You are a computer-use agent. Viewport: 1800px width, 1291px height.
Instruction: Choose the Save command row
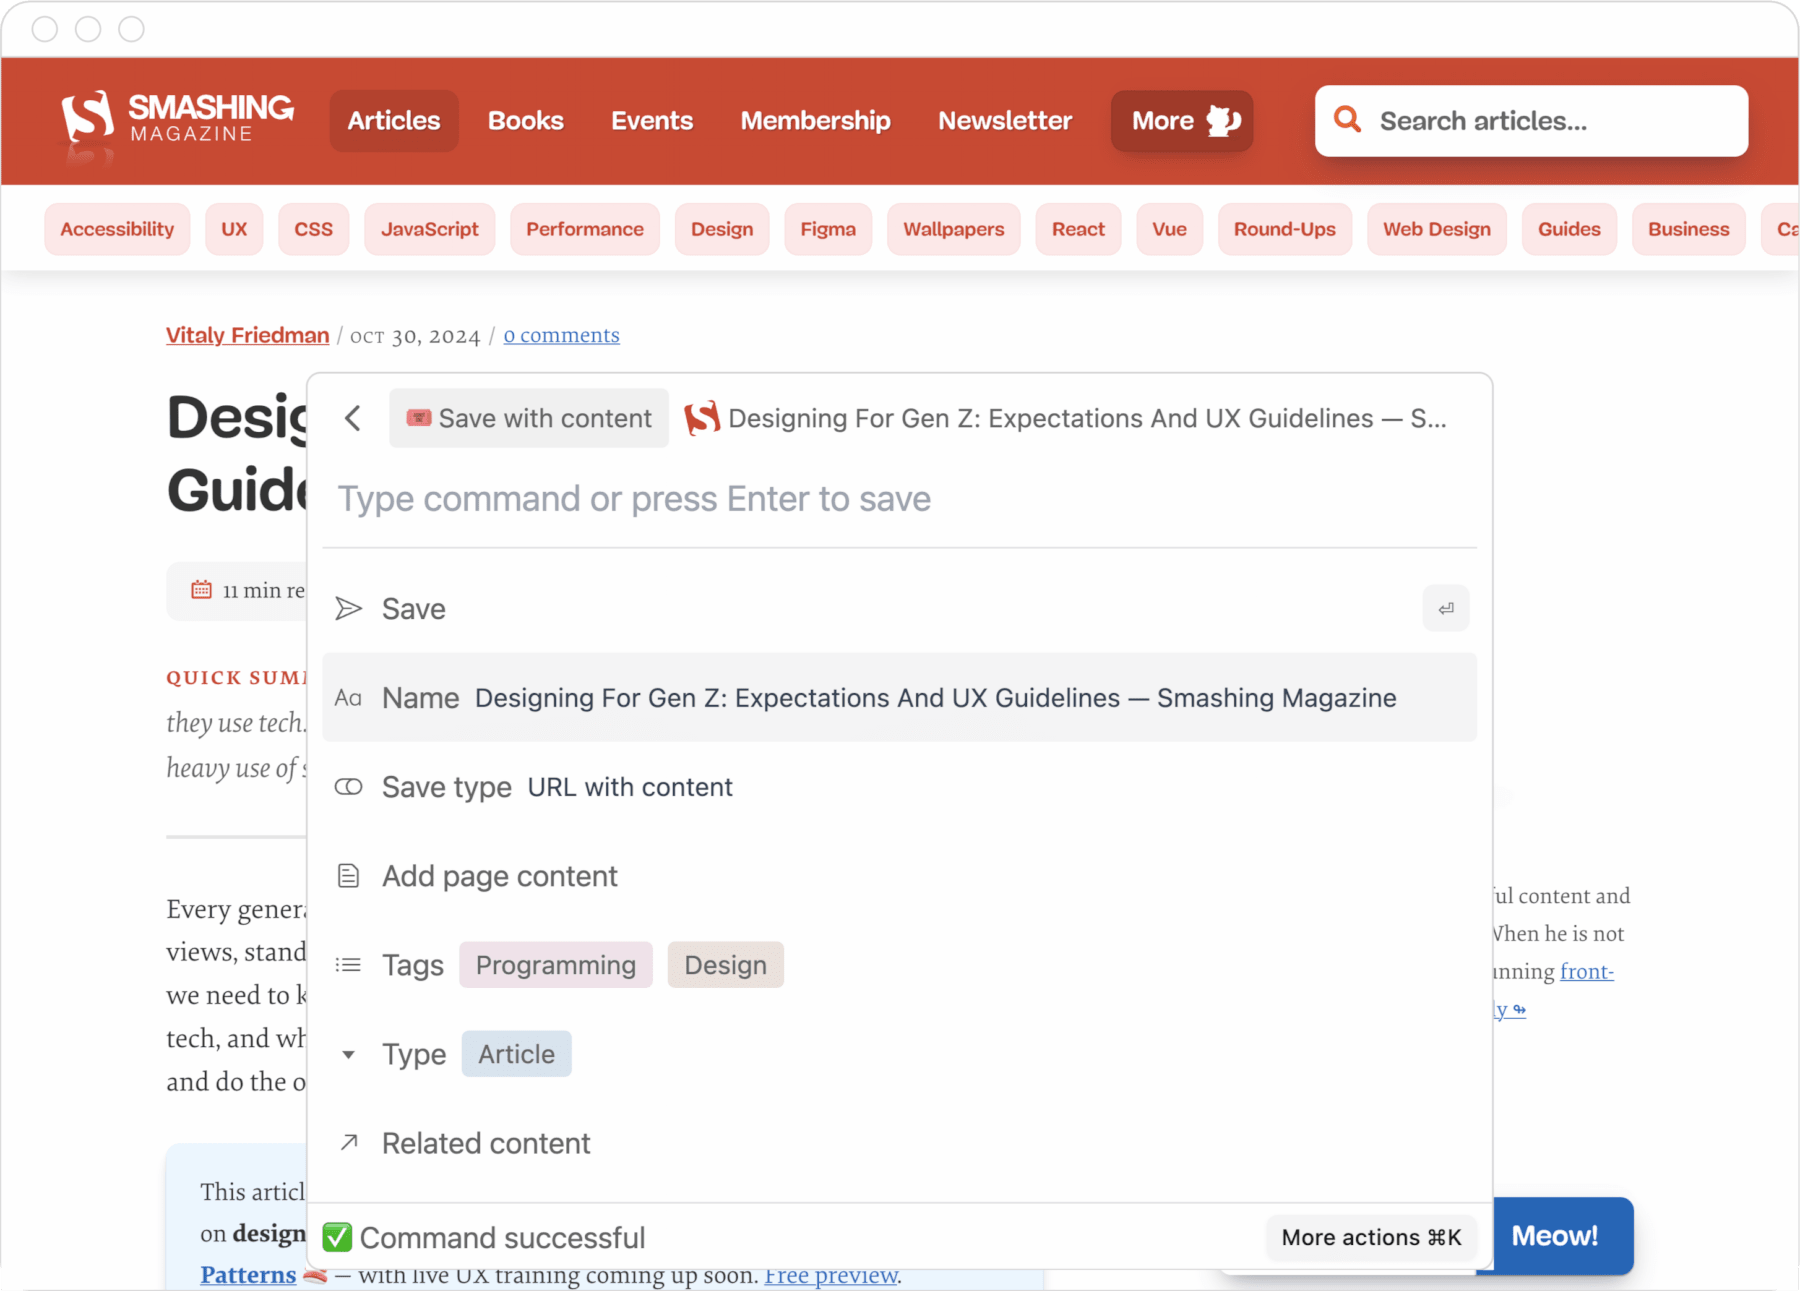[900, 608]
